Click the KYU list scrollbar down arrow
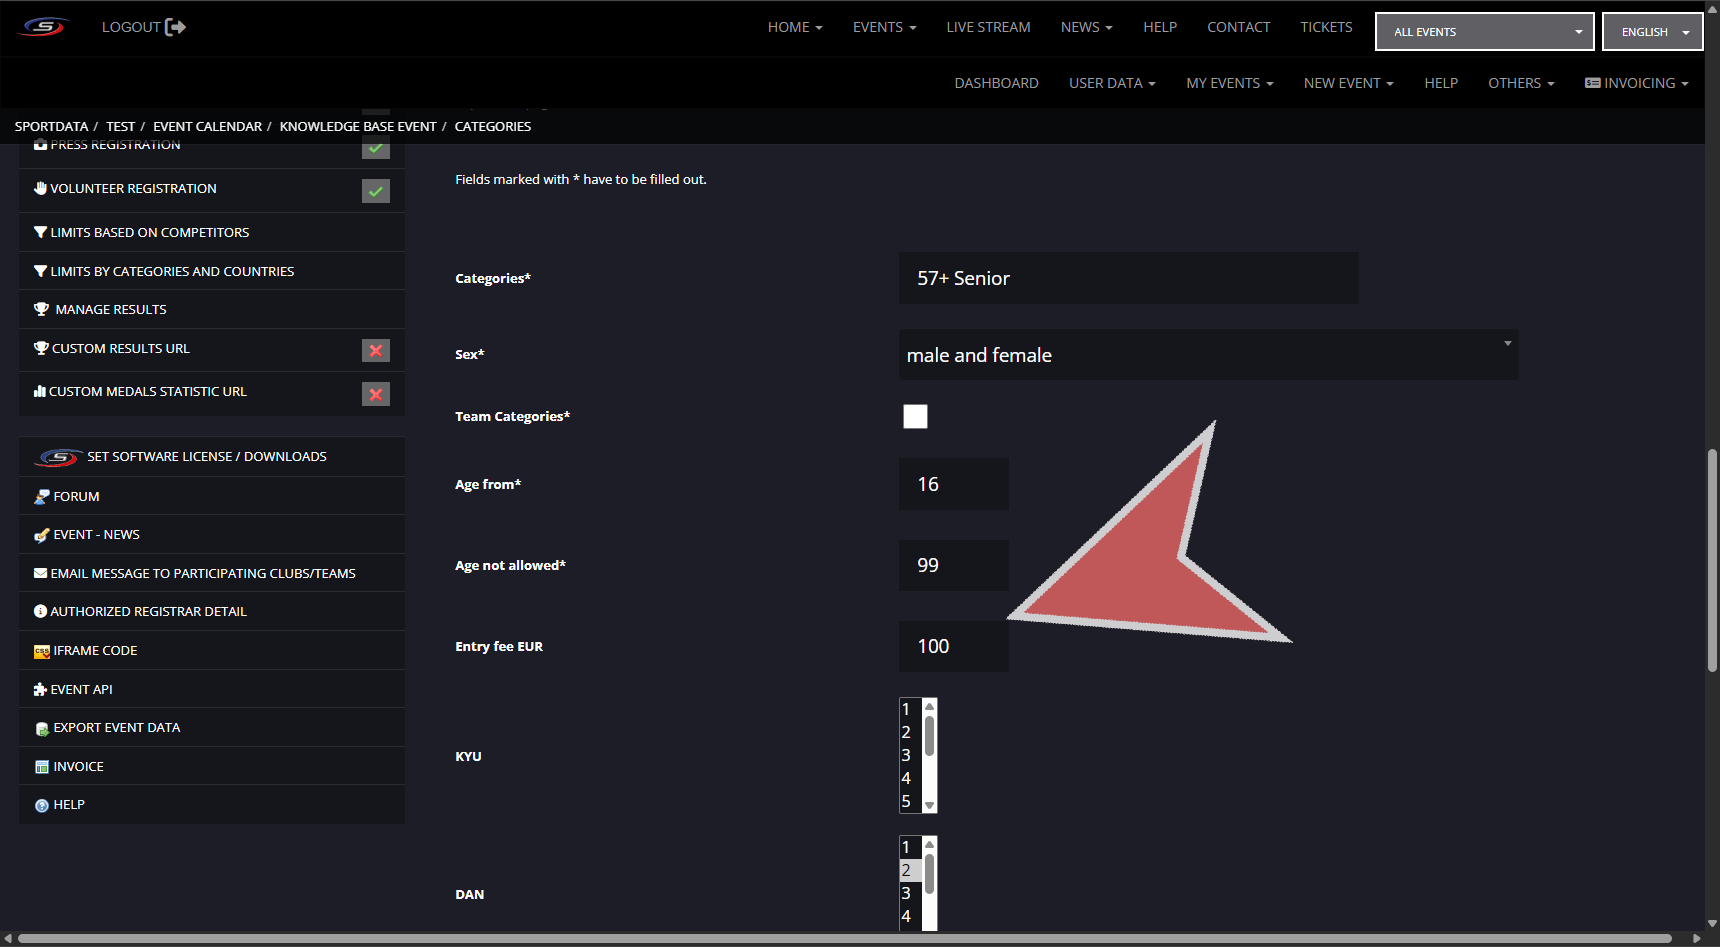 click(929, 805)
